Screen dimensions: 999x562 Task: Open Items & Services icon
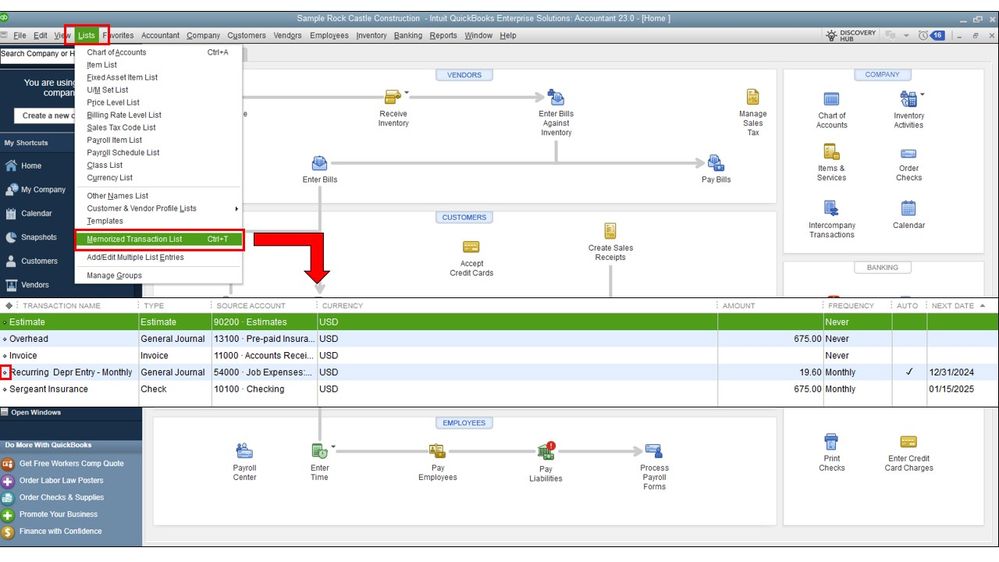click(x=831, y=152)
